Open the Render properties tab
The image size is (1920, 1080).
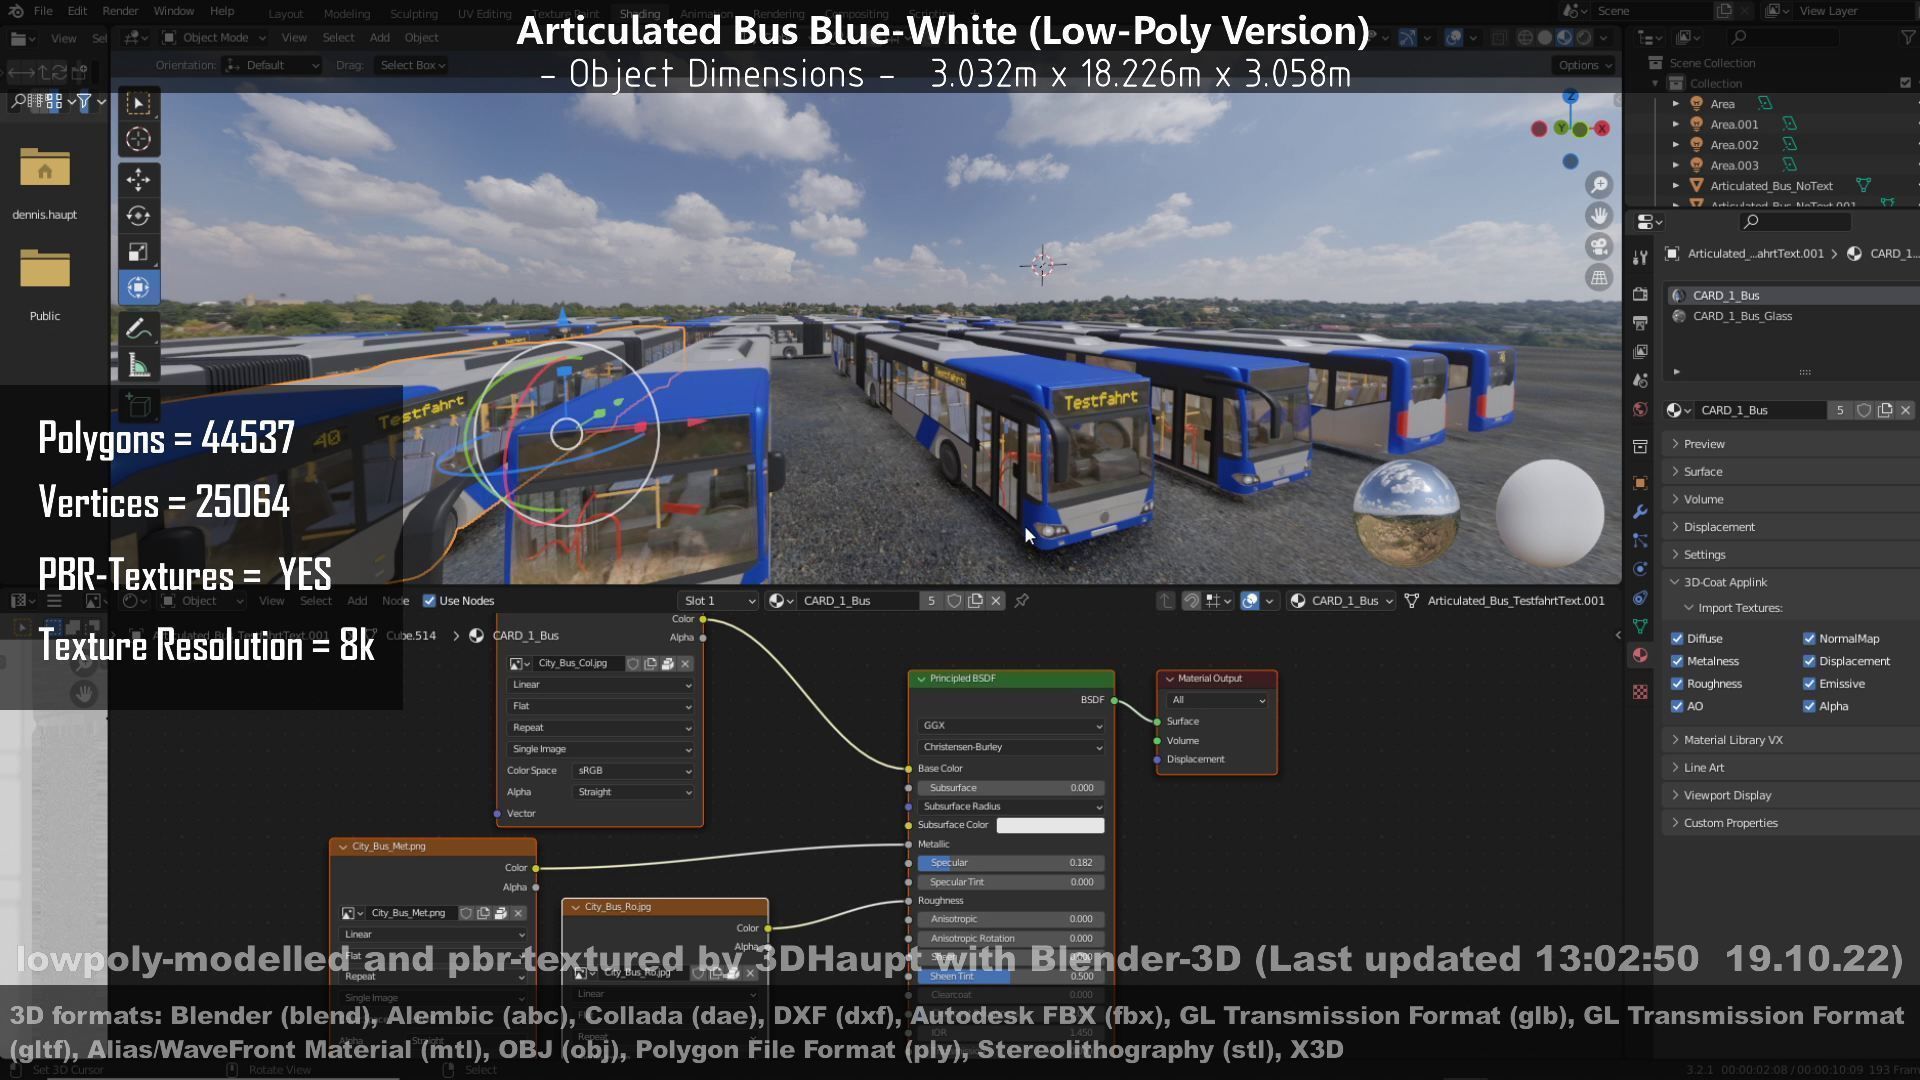pos(1640,294)
